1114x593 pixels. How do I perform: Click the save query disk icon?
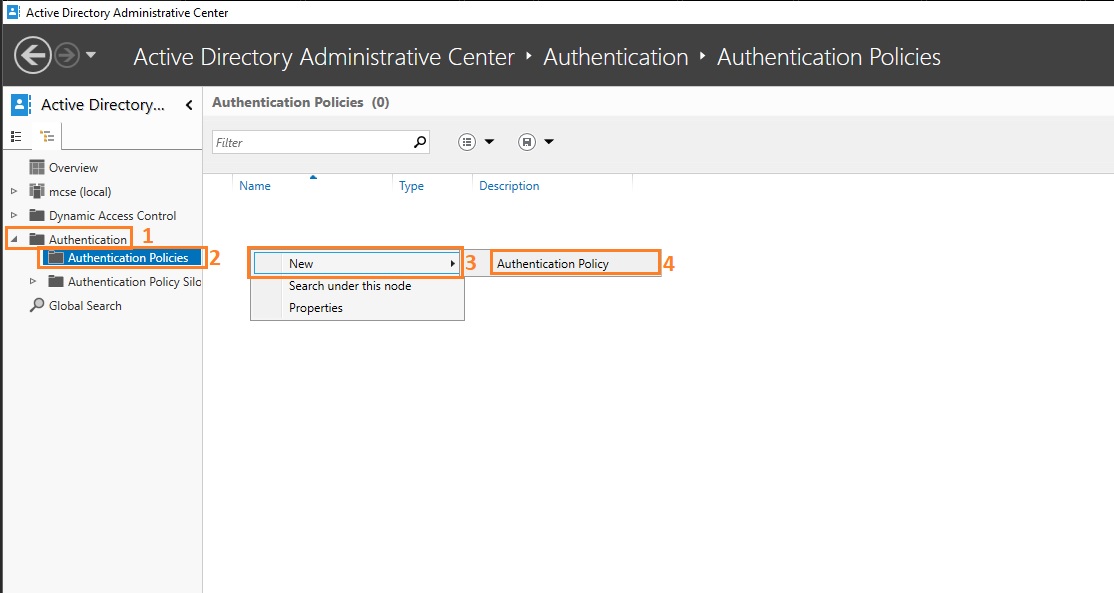[x=527, y=141]
